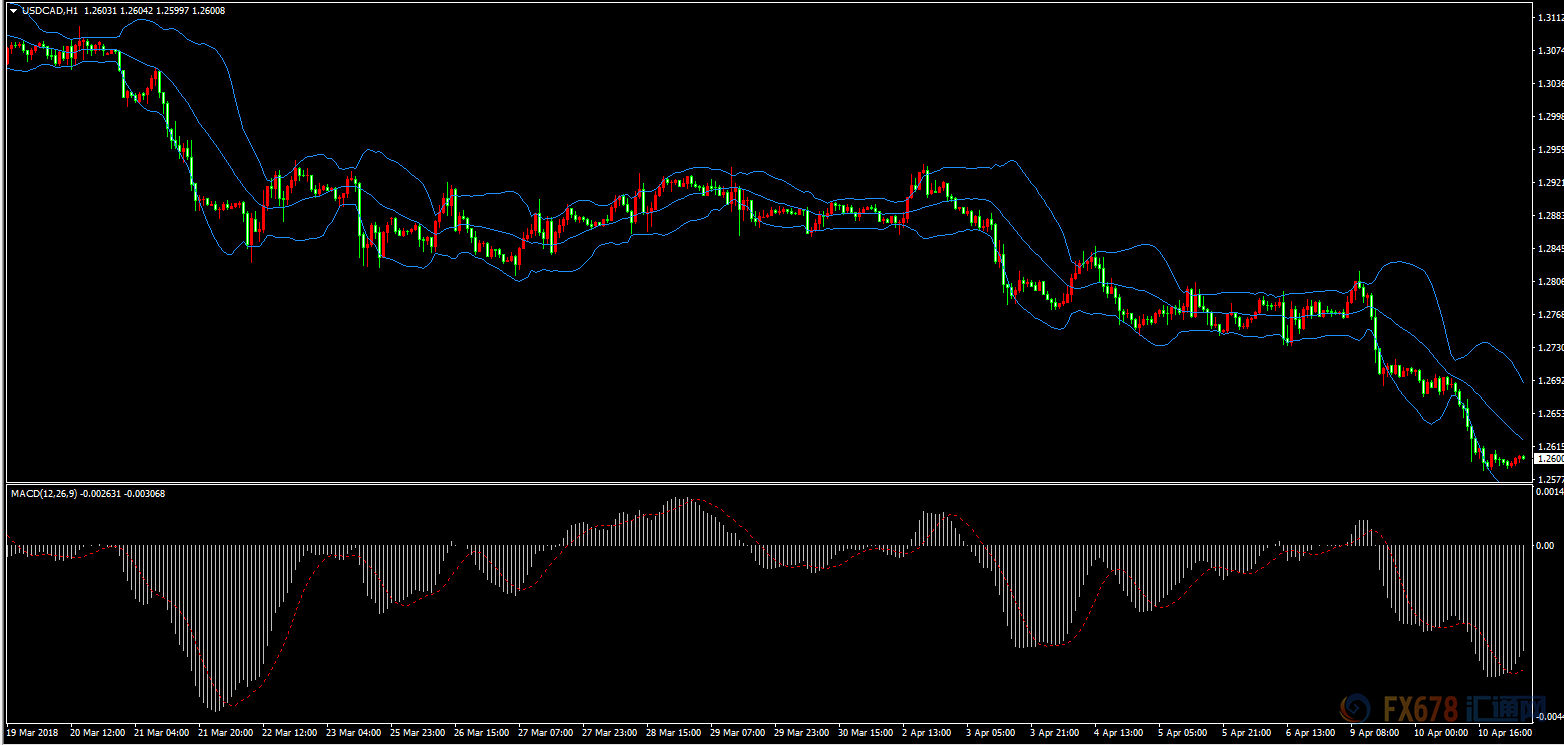Click the 1.2845 price axis label
1564x745 pixels.
[1550, 248]
